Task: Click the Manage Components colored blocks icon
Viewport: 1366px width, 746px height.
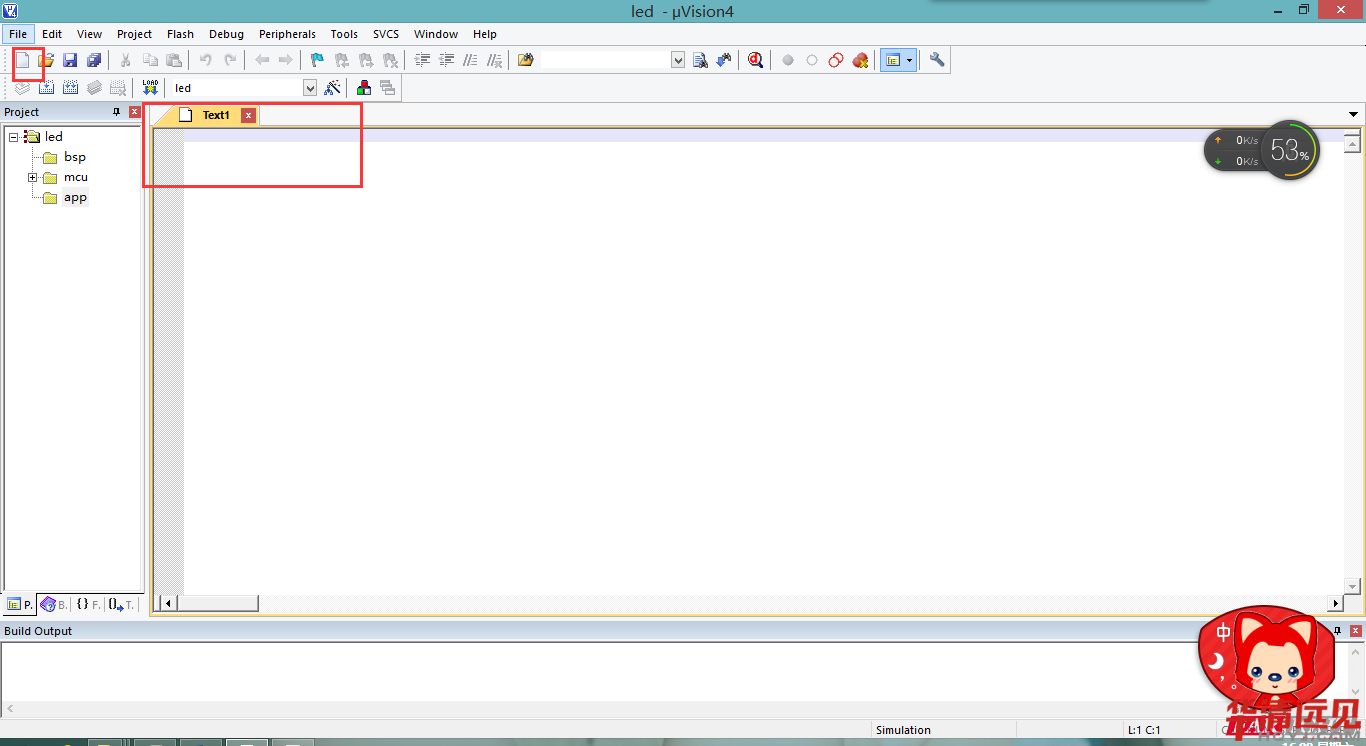Action: pos(364,88)
